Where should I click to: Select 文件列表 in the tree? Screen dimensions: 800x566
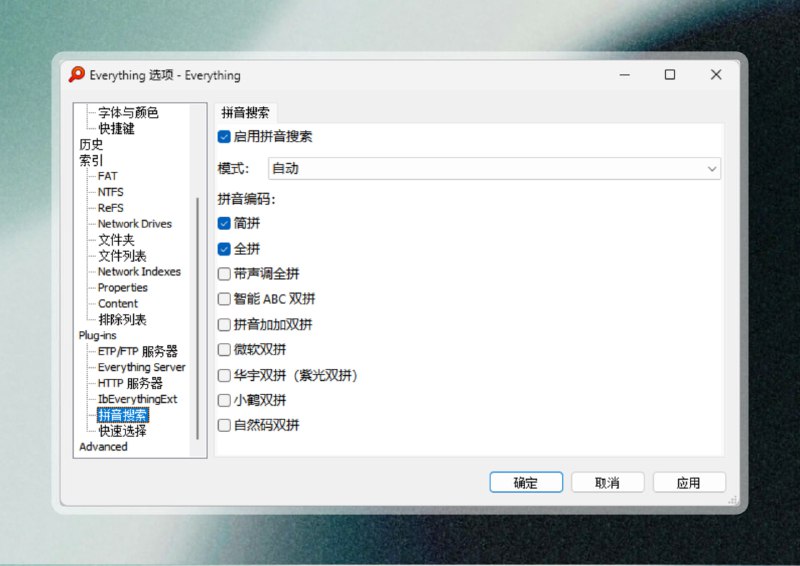click(122, 255)
